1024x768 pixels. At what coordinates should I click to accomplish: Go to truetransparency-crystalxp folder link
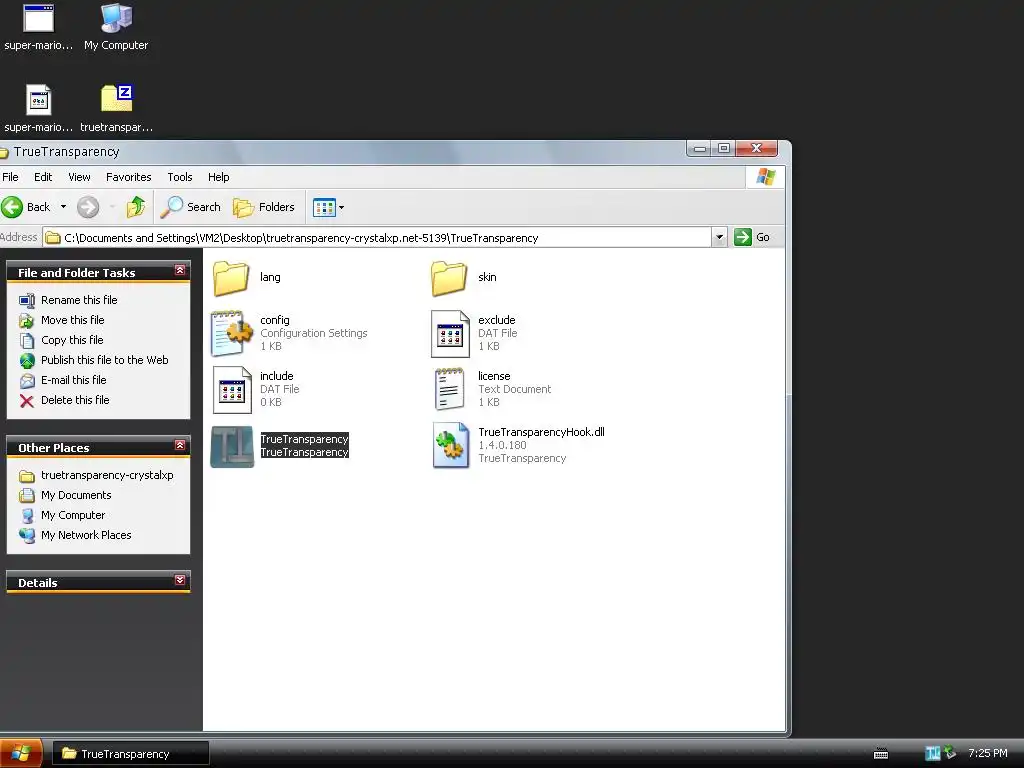(107, 475)
